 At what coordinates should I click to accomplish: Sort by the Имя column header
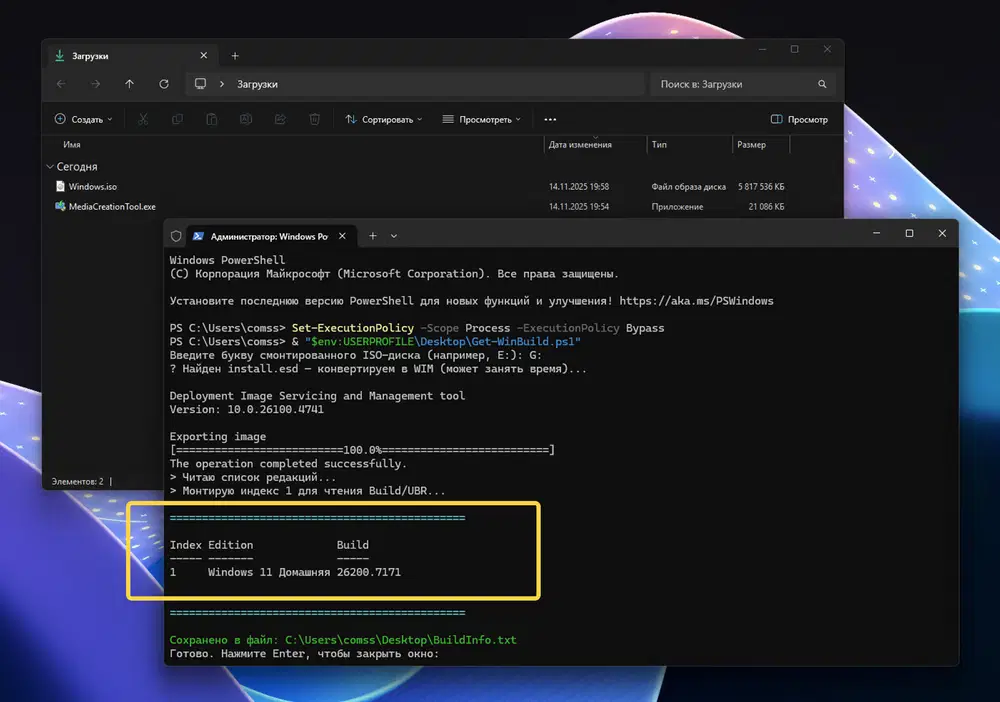pos(71,145)
